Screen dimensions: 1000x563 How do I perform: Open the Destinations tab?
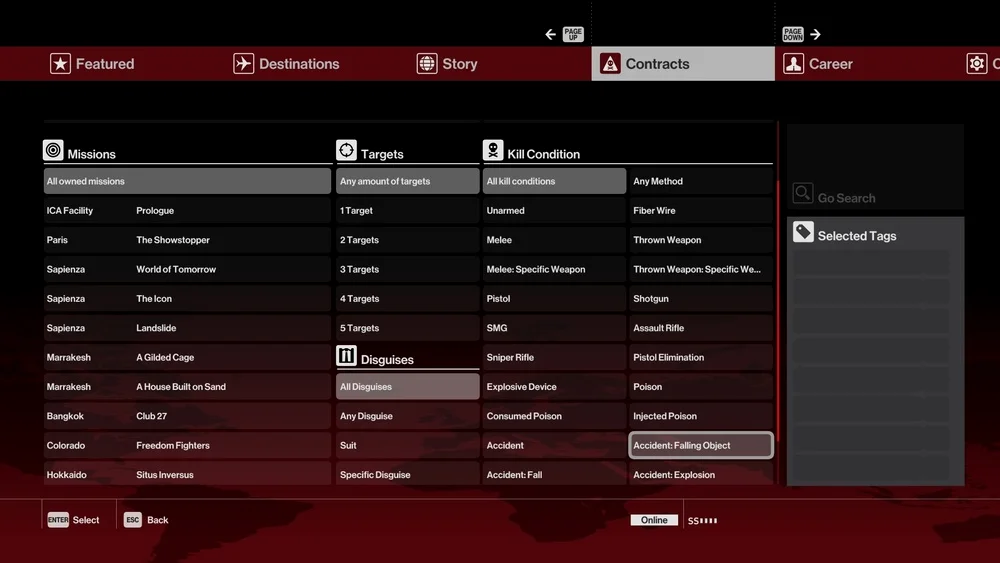[286, 64]
